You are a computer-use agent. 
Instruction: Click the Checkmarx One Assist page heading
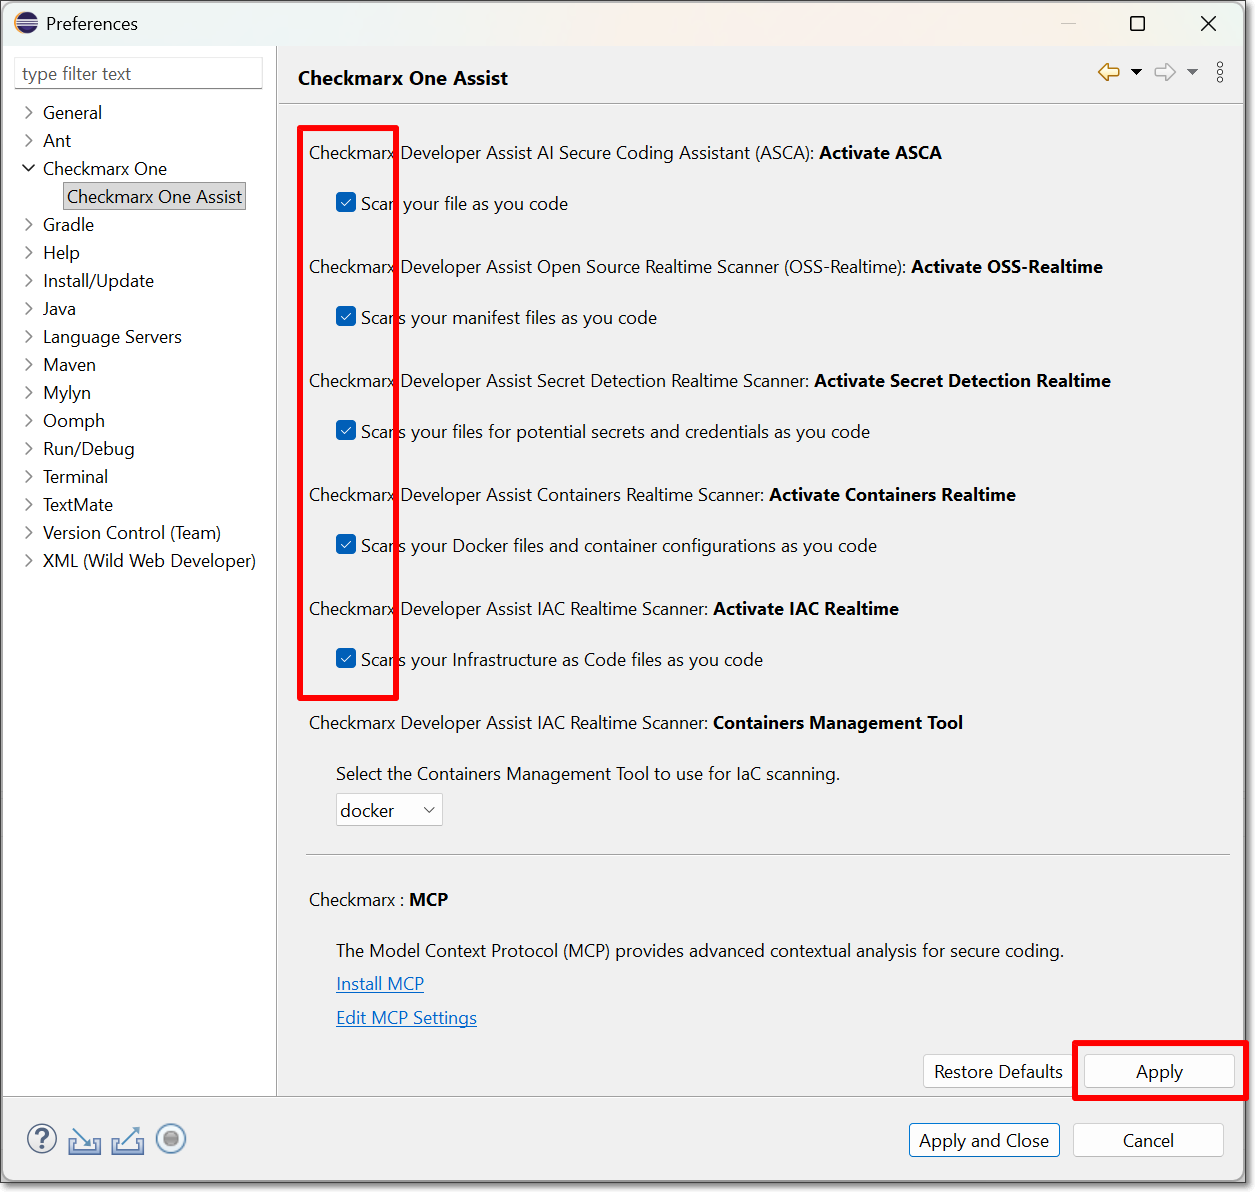coord(403,78)
